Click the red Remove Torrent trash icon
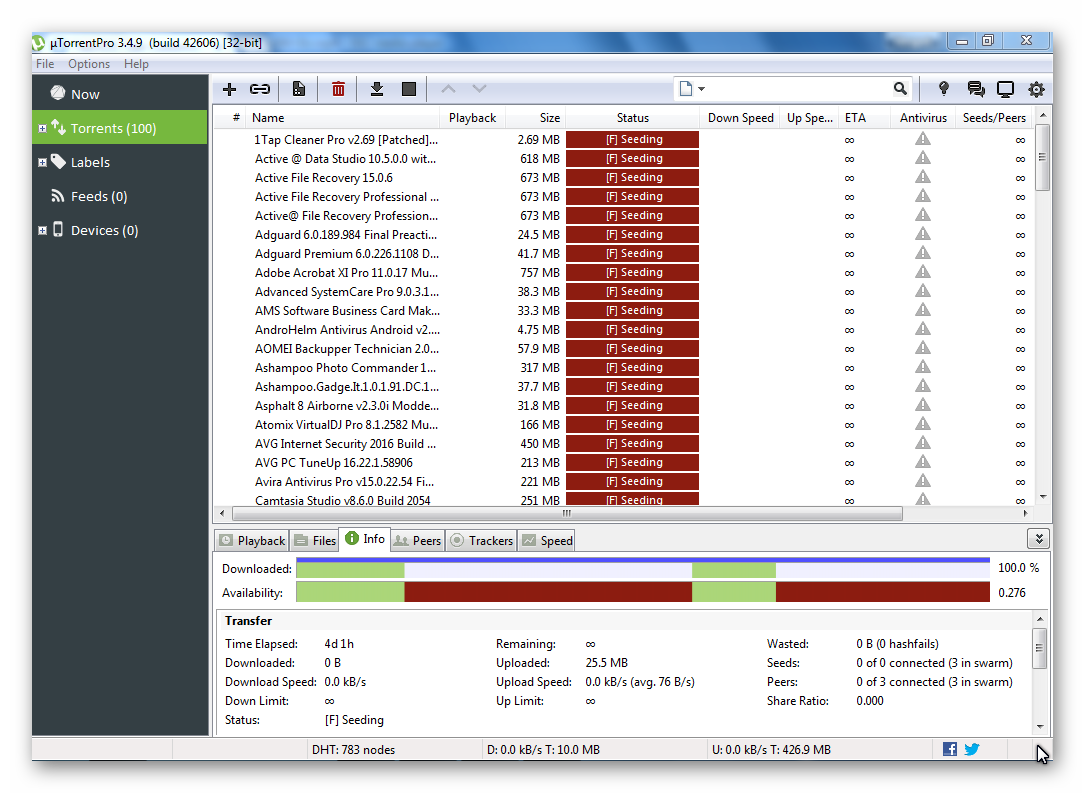Viewport: 1085px width, 793px height. 338,89
